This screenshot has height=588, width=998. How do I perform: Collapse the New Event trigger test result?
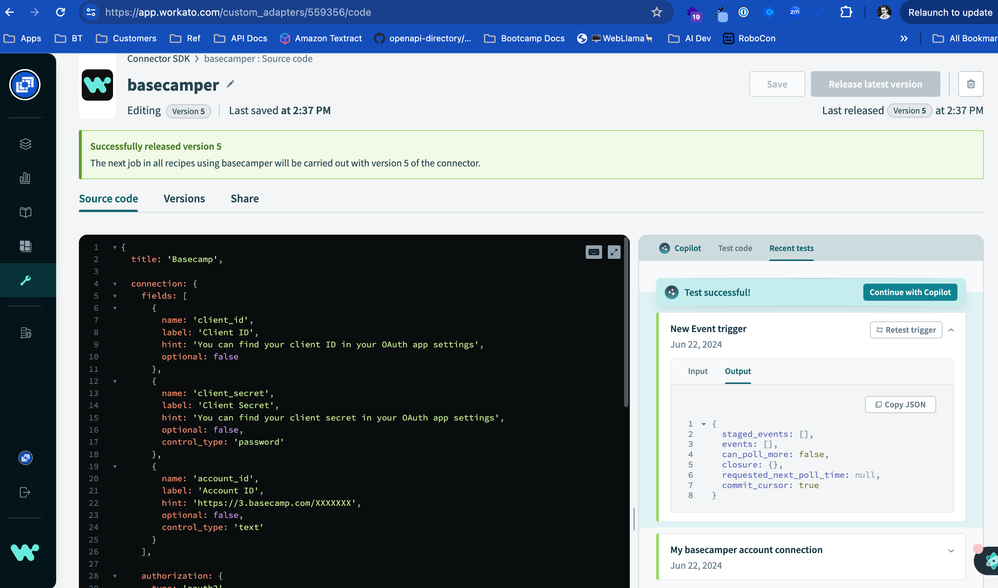951,330
